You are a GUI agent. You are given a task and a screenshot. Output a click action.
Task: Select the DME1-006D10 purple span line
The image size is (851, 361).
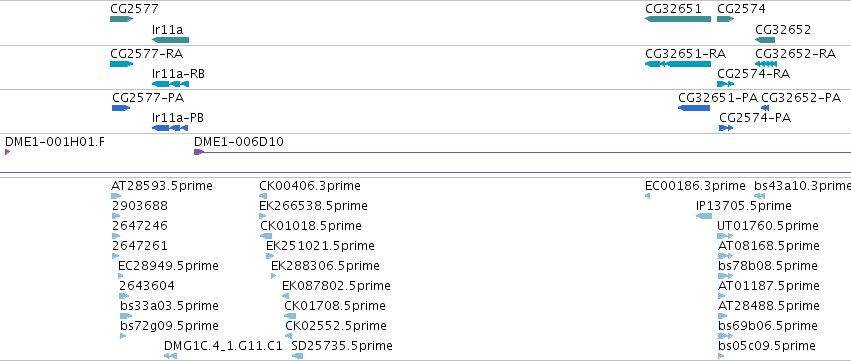point(523,153)
